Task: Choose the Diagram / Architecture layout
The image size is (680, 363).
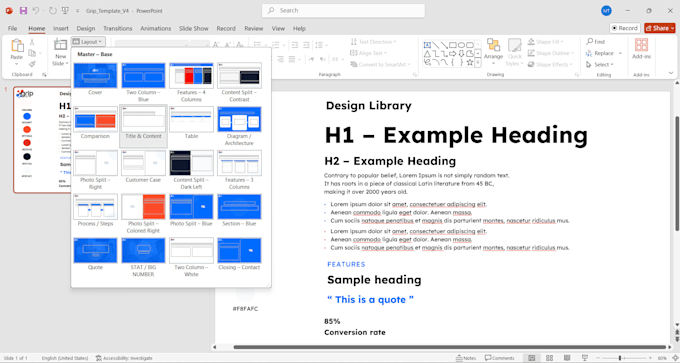Action: point(239,127)
